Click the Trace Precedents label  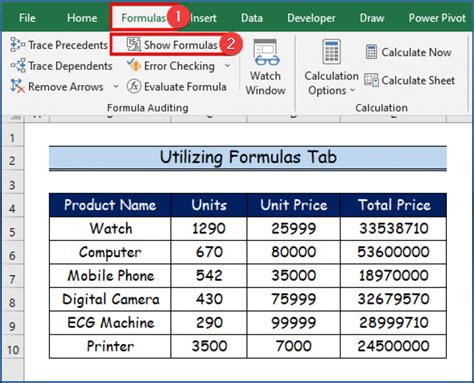point(68,45)
